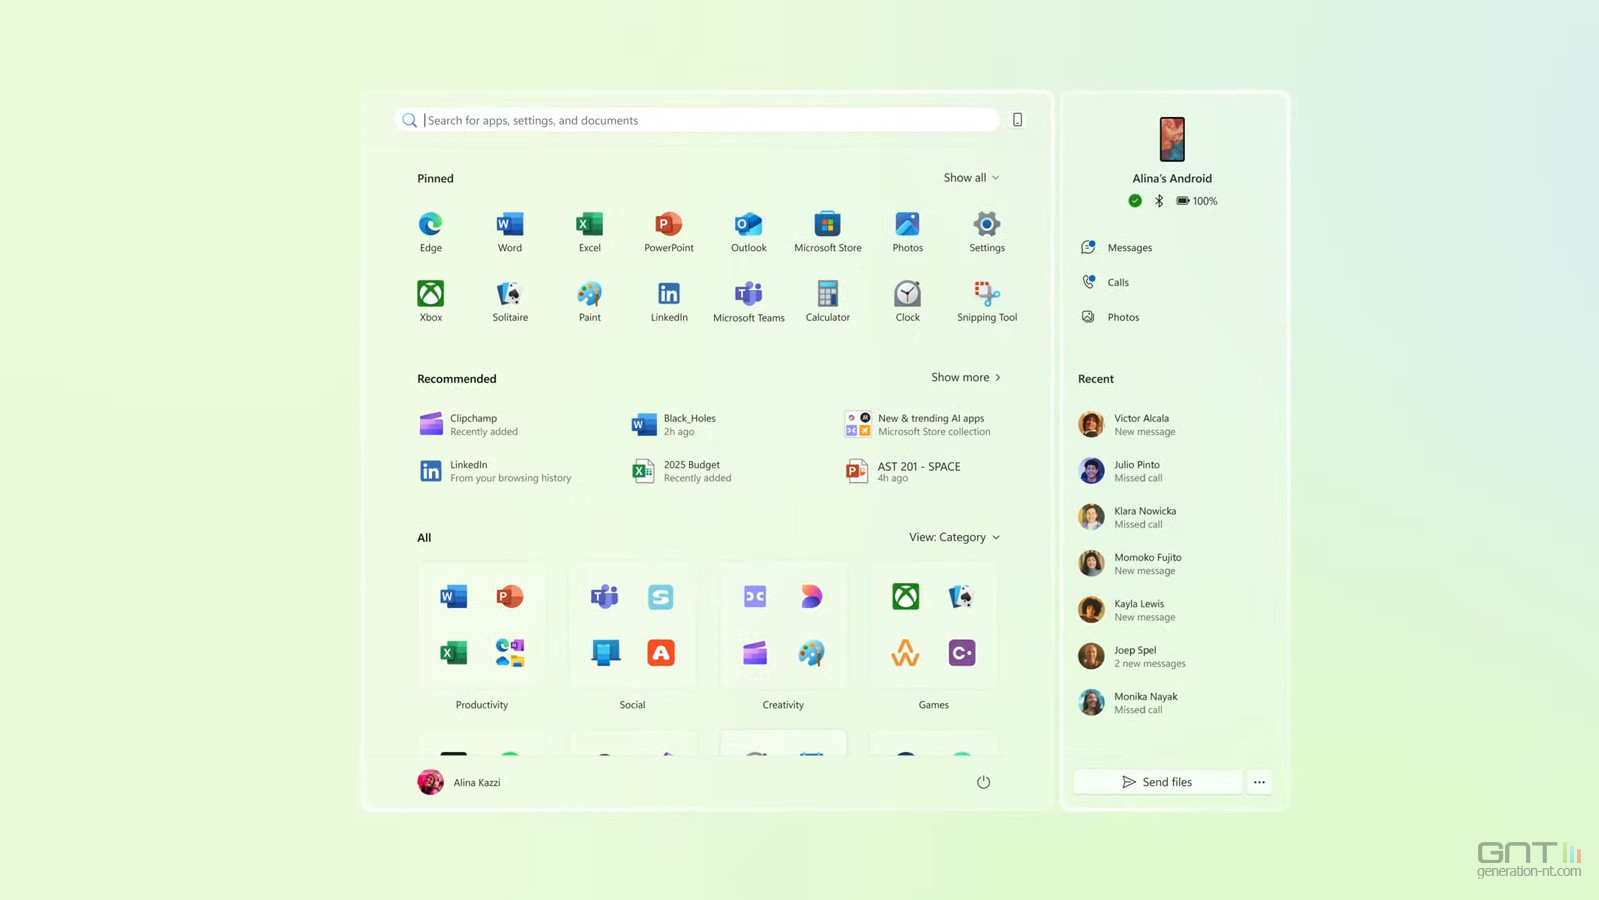The height and width of the screenshot is (900, 1599).
Task: Open the recommended Clipchamp item
Action: 470,424
